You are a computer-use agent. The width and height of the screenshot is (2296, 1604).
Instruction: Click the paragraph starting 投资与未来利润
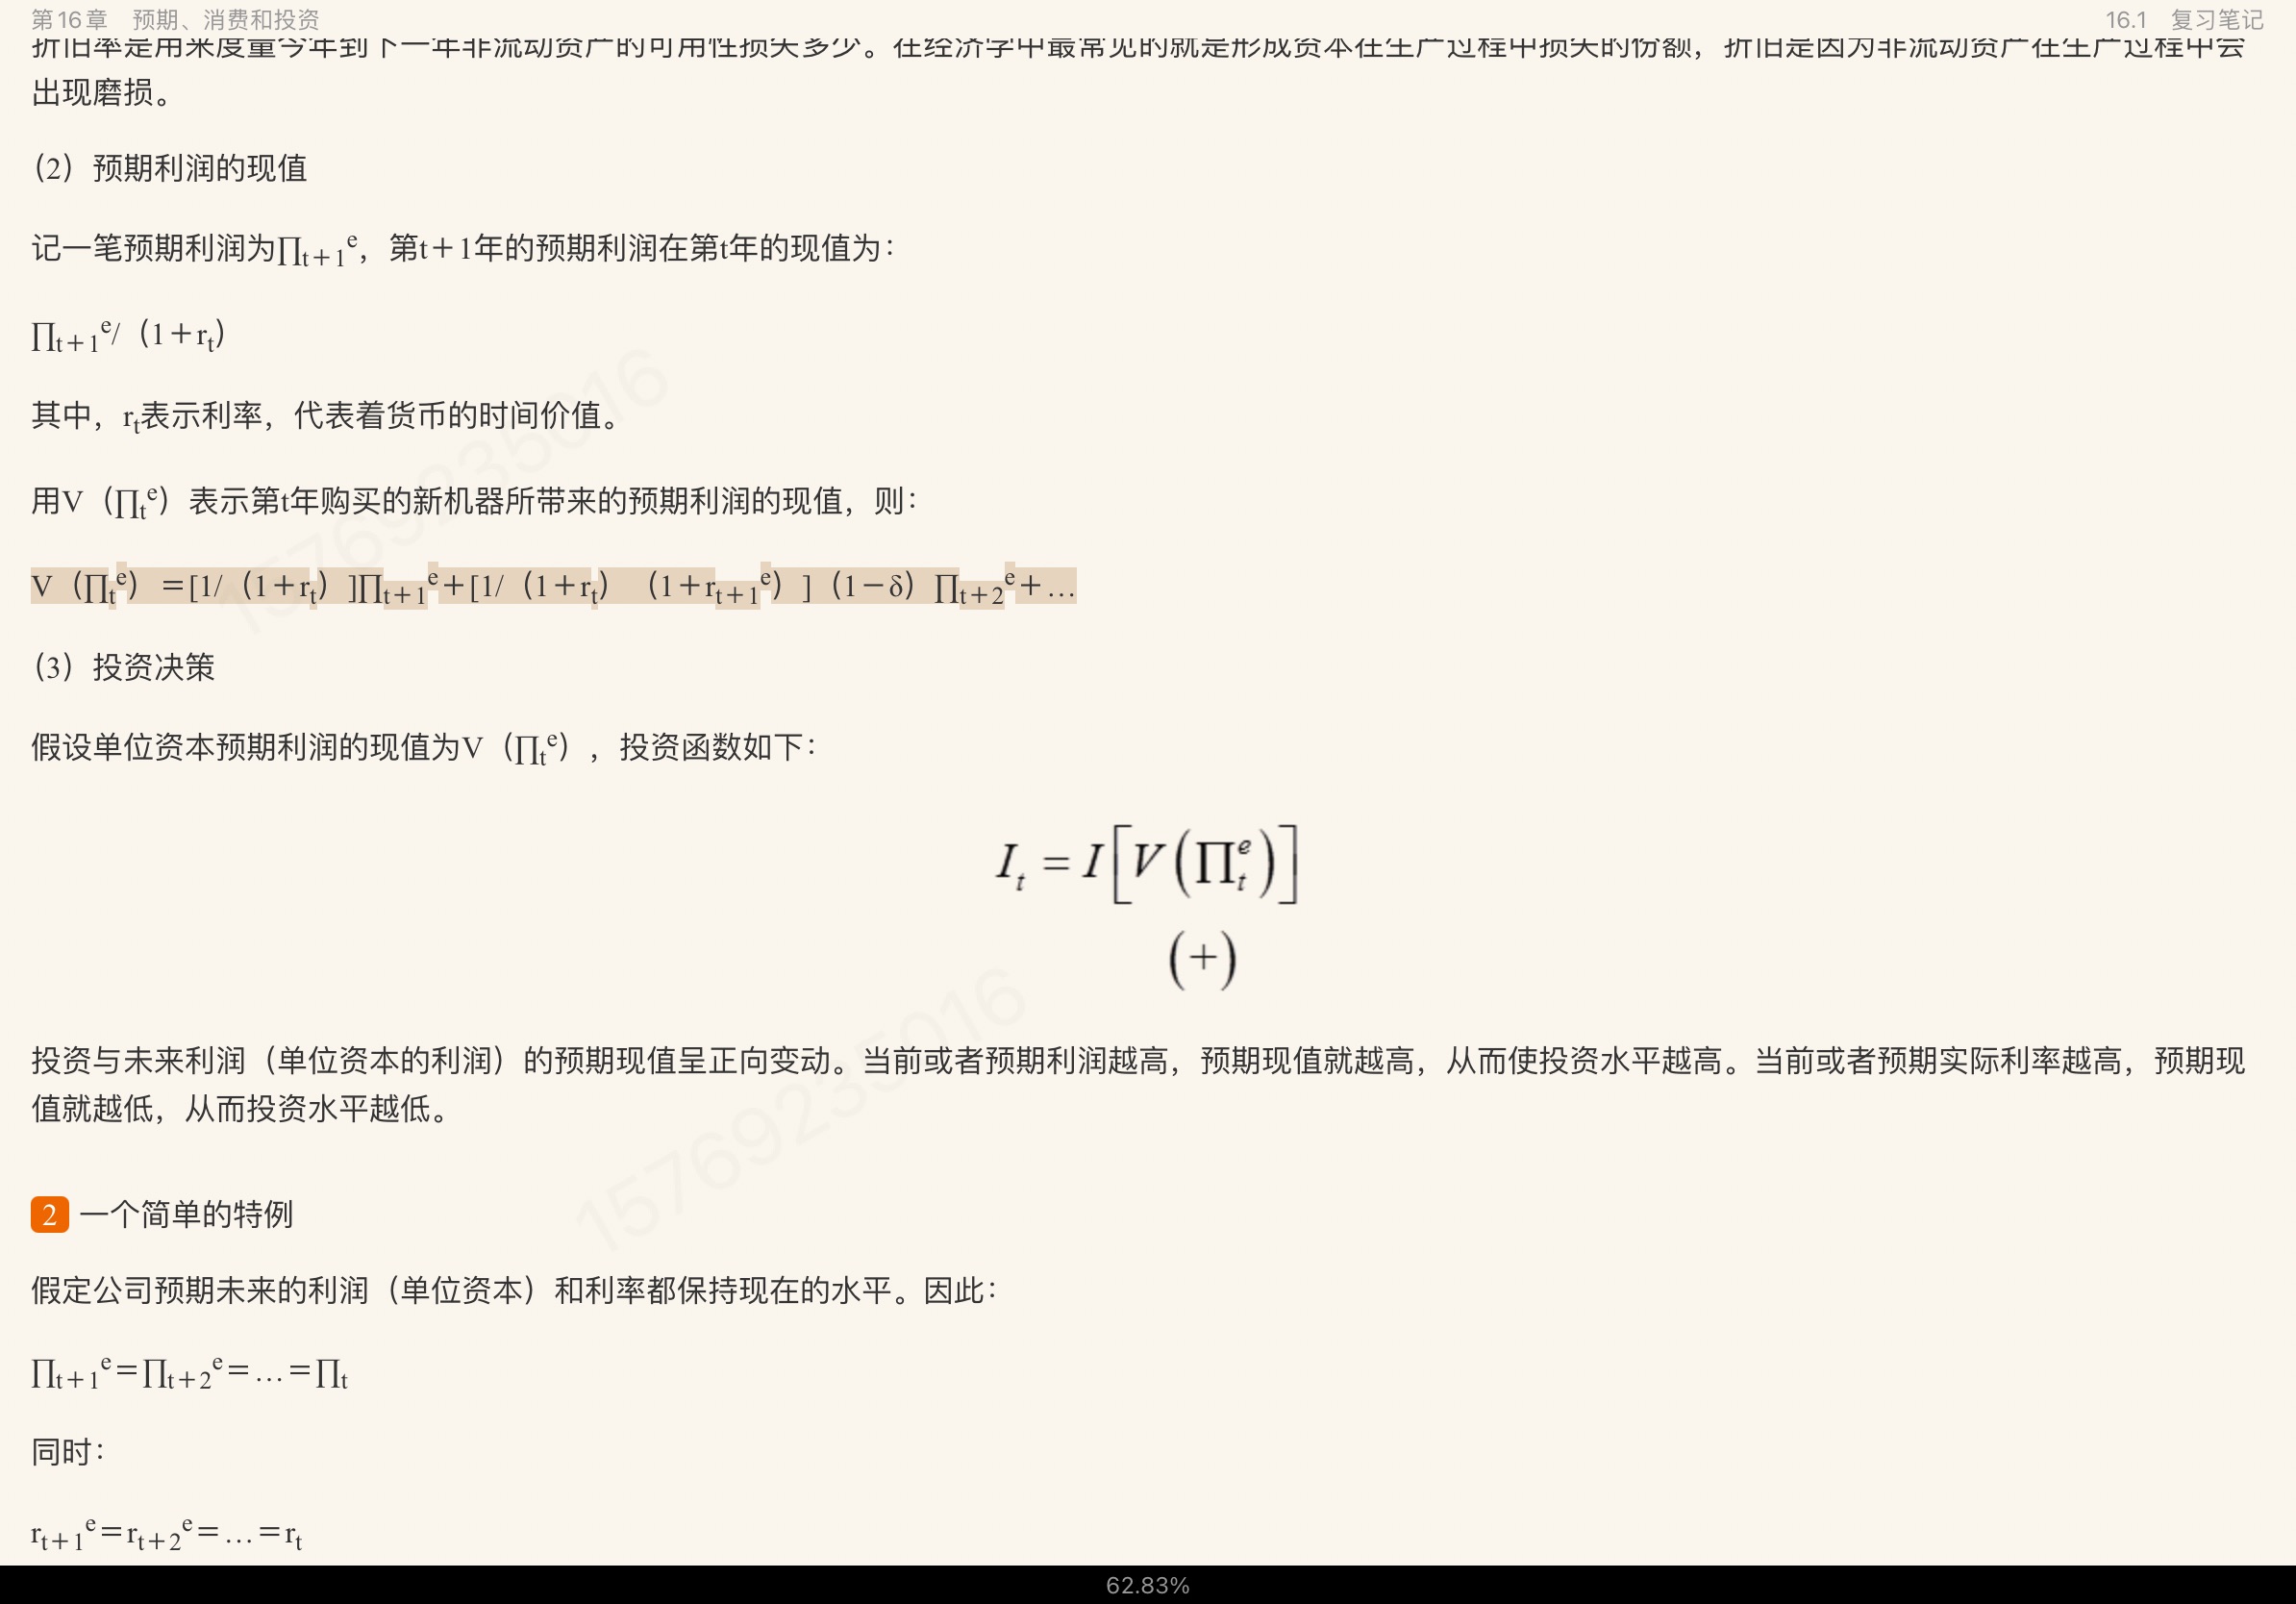pyautogui.click(x=1138, y=1060)
